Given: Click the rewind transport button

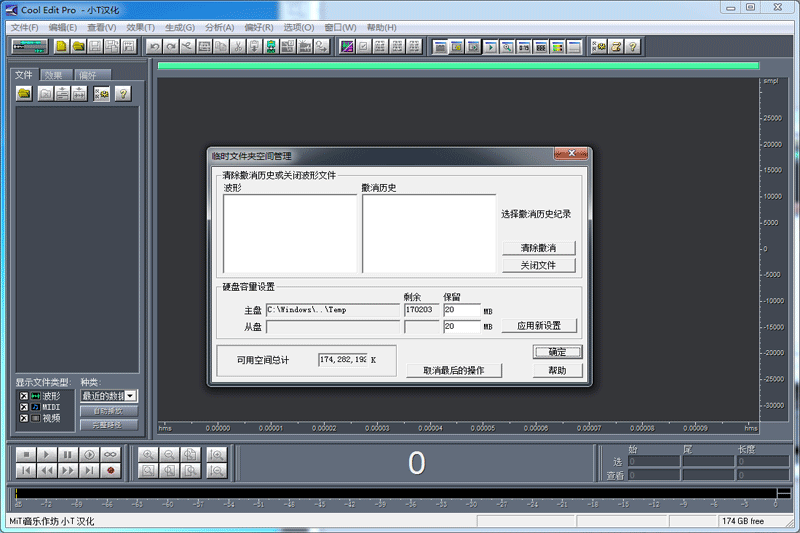Looking at the screenshot, I should tap(47, 470).
